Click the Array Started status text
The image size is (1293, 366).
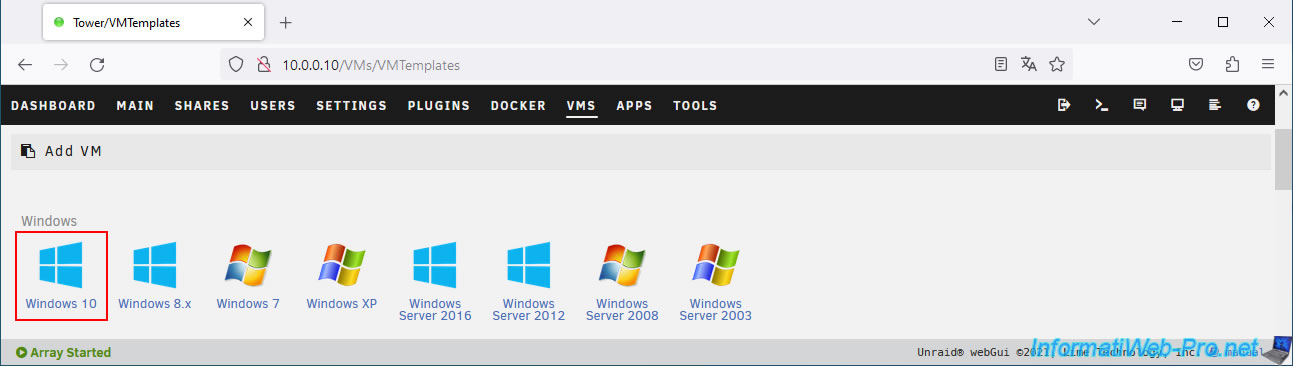coord(63,352)
